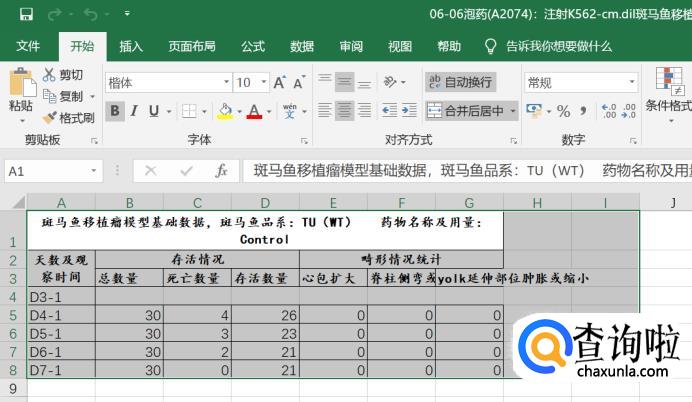The width and height of the screenshot is (692, 402).
Task: Click the decrease font size icon
Action: coord(299,82)
